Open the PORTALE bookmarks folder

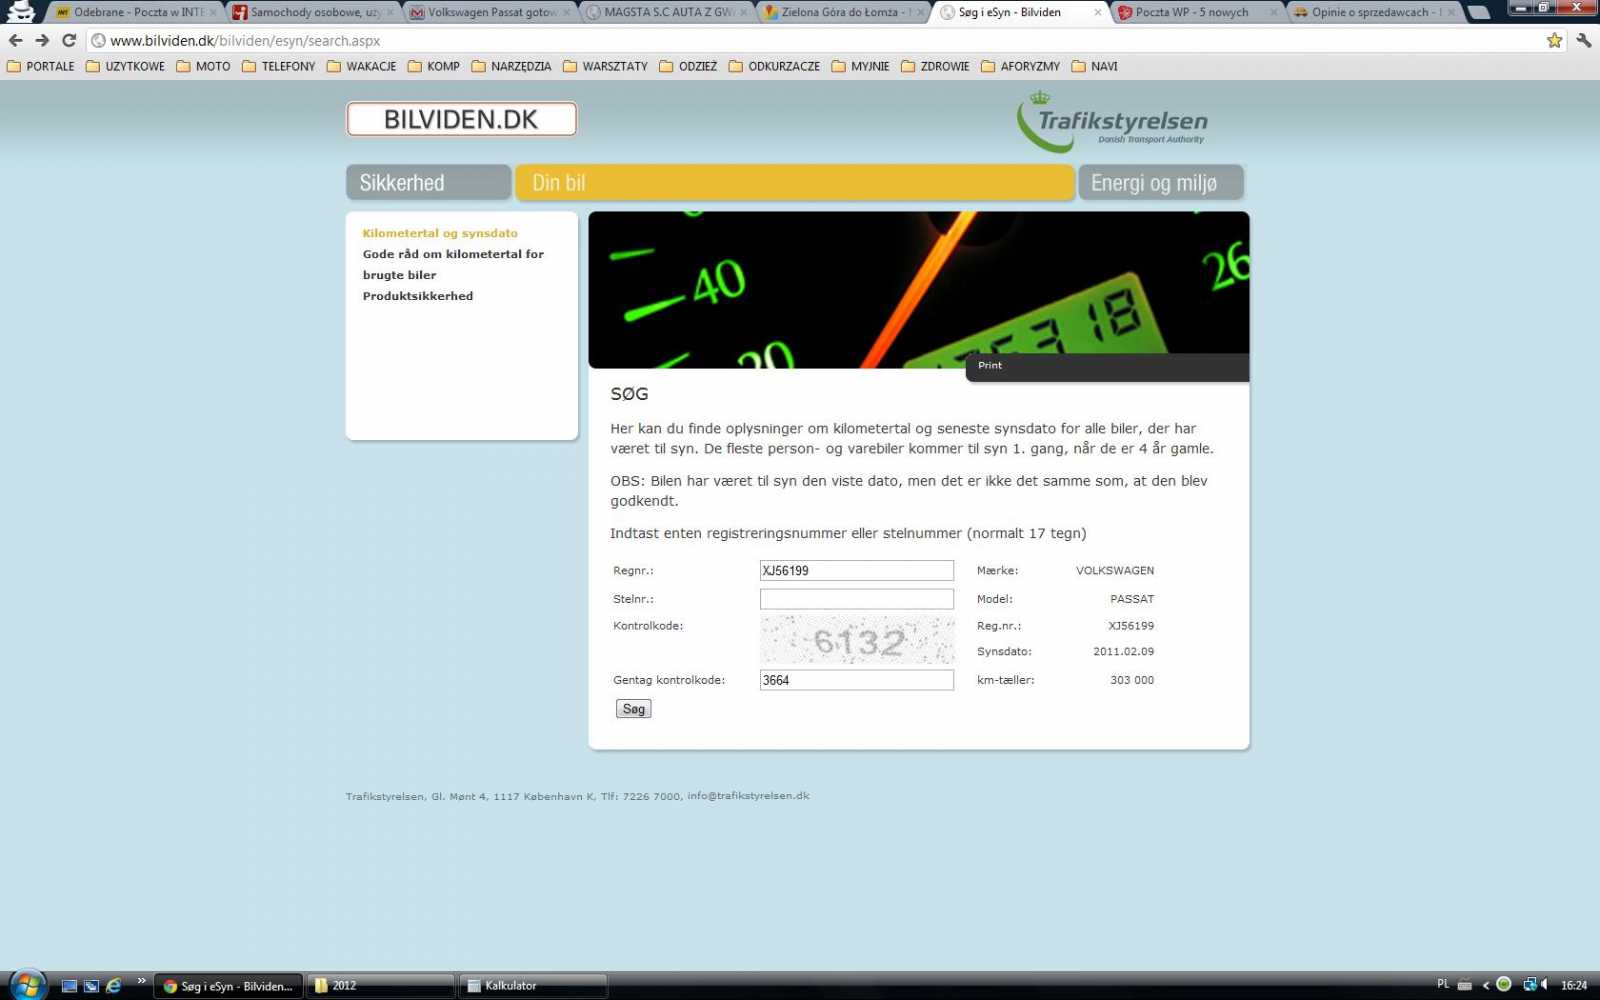[x=41, y=66]
